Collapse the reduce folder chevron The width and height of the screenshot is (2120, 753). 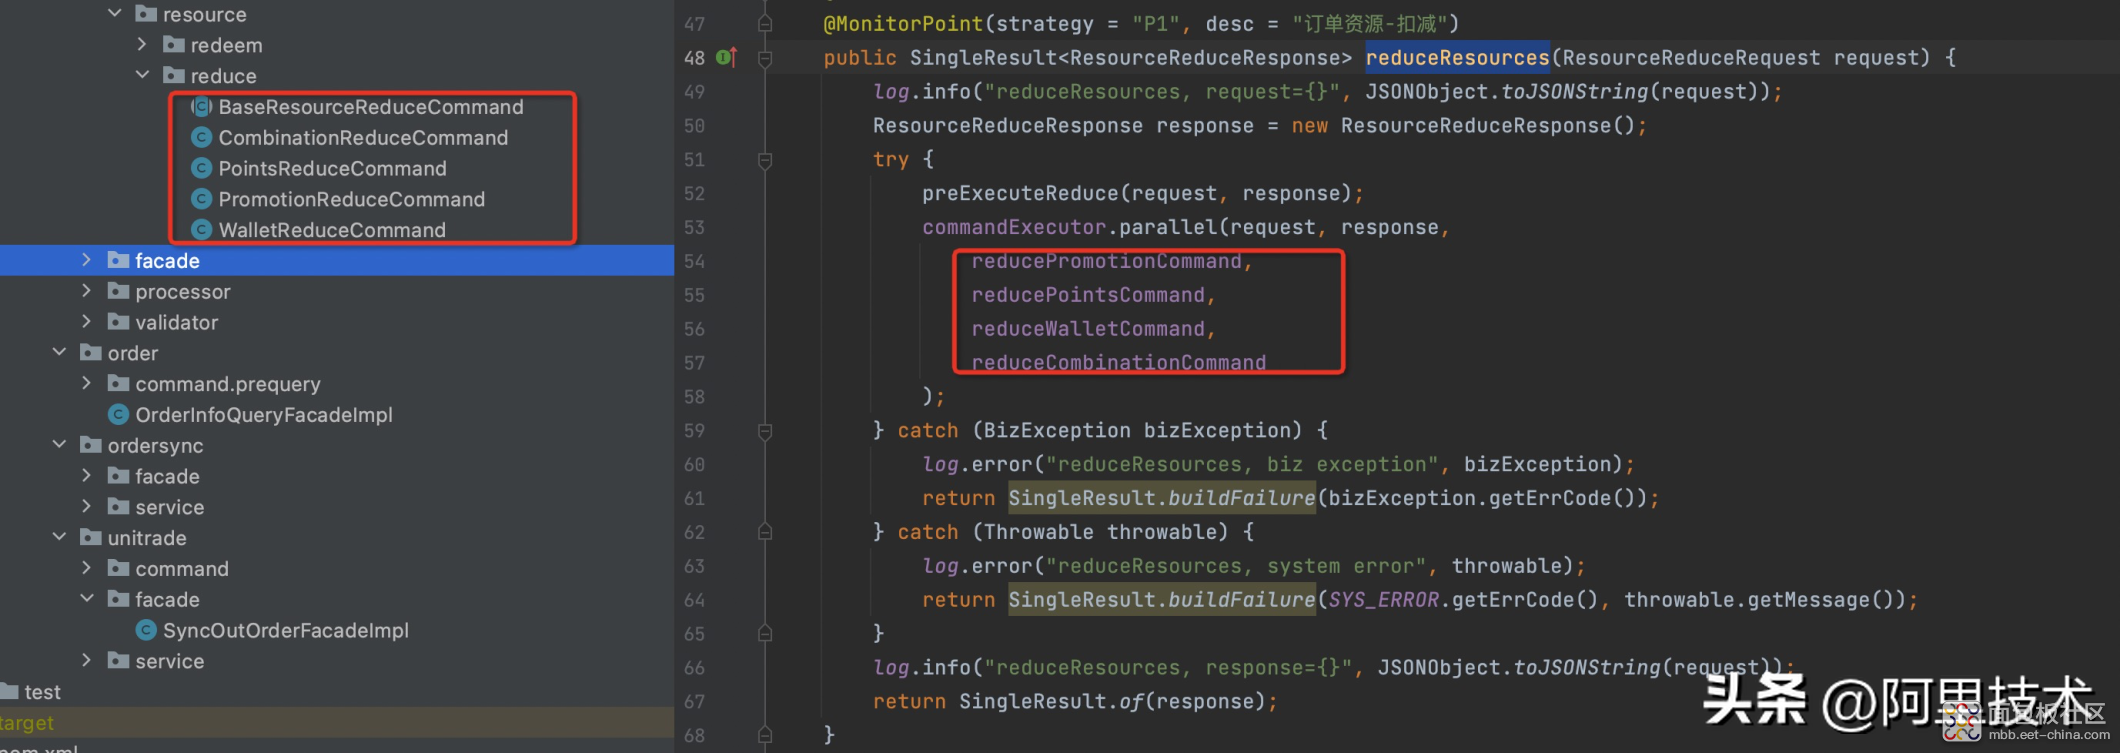click(x=142, y=76)
